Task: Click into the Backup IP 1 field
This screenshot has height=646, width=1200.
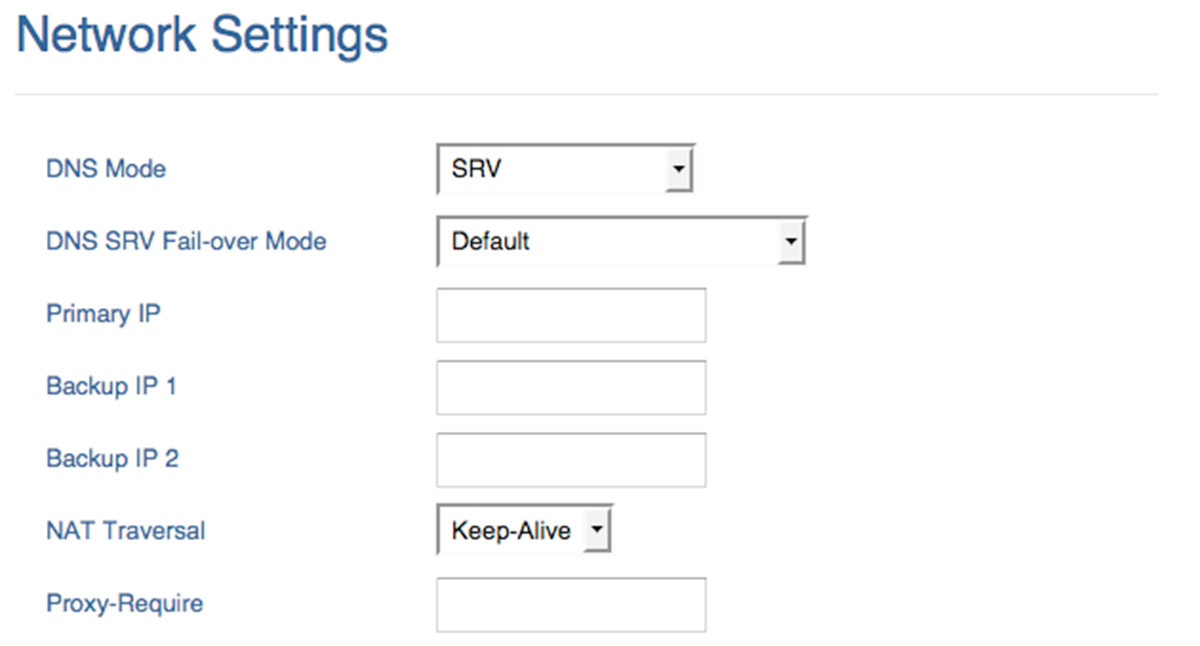Action: 571,387
